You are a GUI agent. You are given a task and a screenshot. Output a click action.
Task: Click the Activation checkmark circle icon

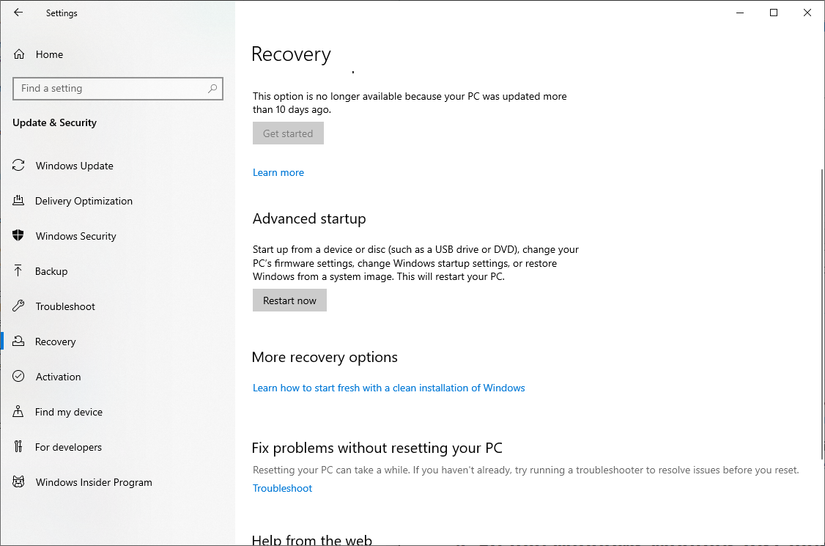click(x=18, y=377)
